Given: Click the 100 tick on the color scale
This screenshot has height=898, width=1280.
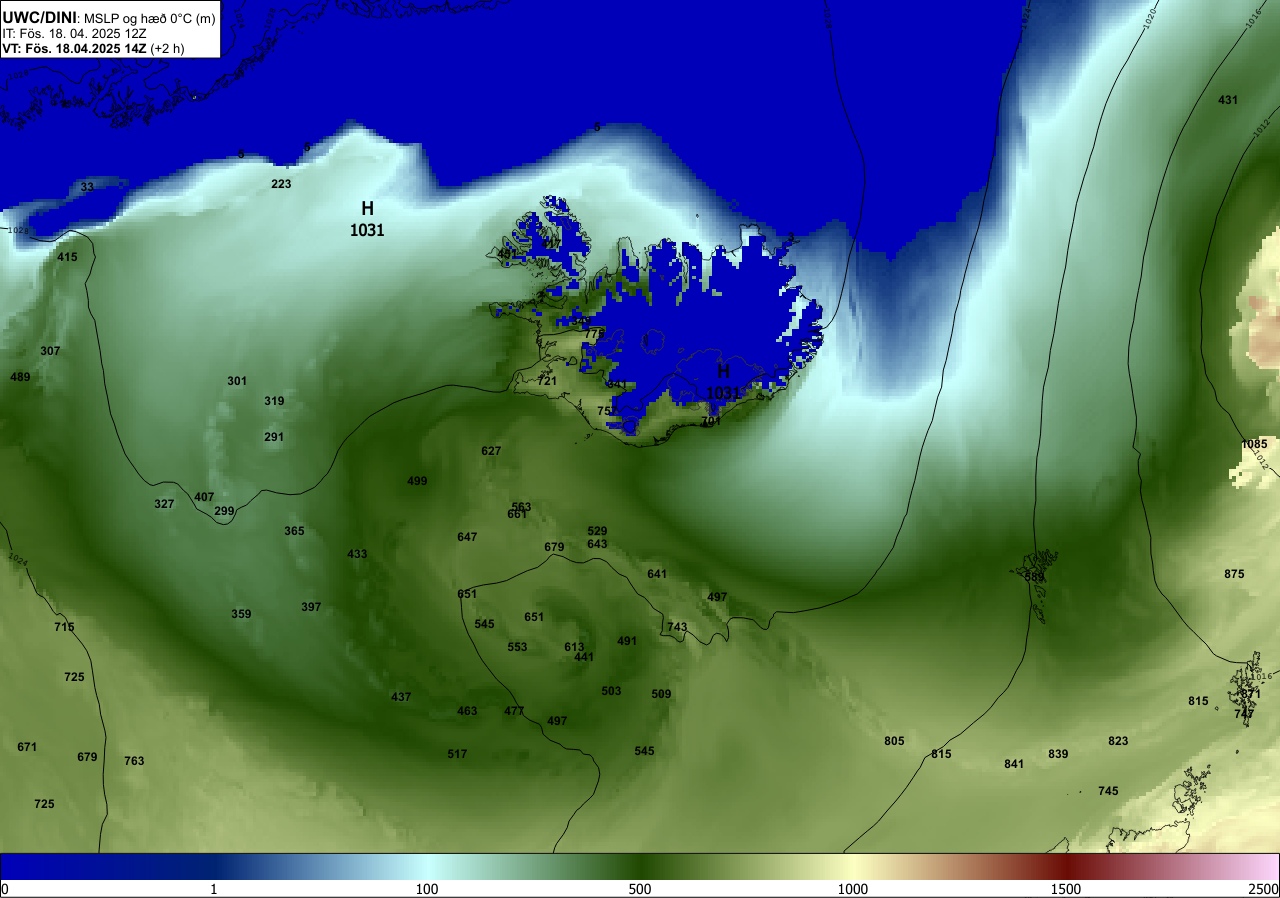Looking at the screenshot, I should pos(427,889).
